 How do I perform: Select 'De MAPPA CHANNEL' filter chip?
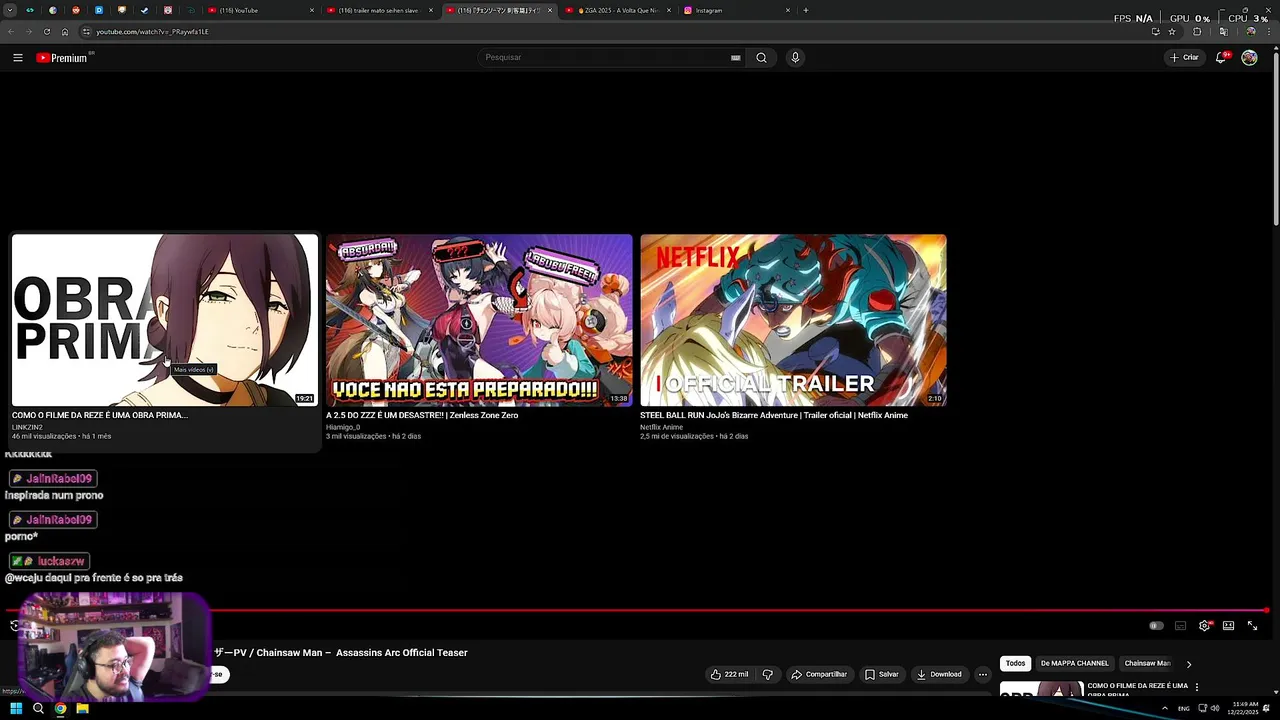pos(1075,664)
